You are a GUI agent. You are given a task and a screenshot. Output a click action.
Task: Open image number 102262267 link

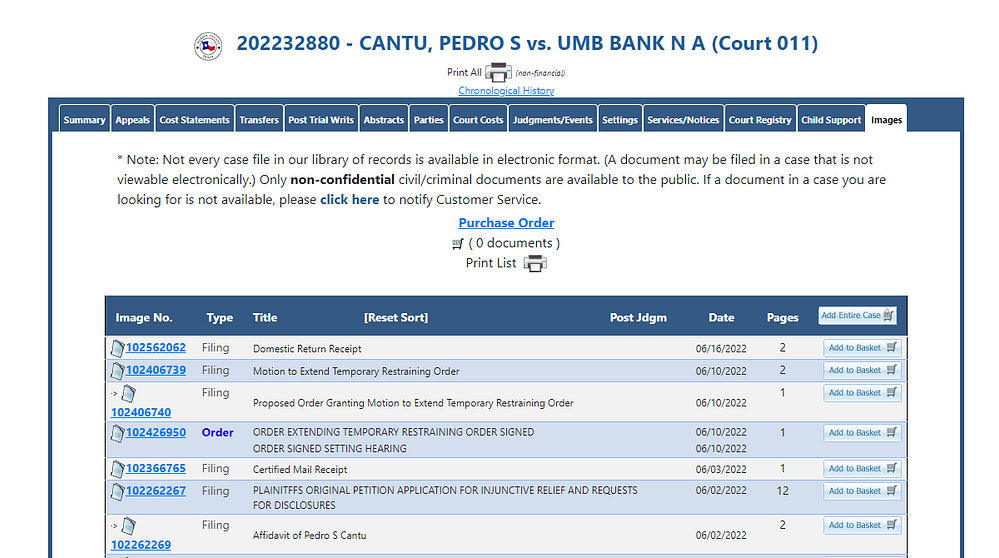click(x=155, y=491)
